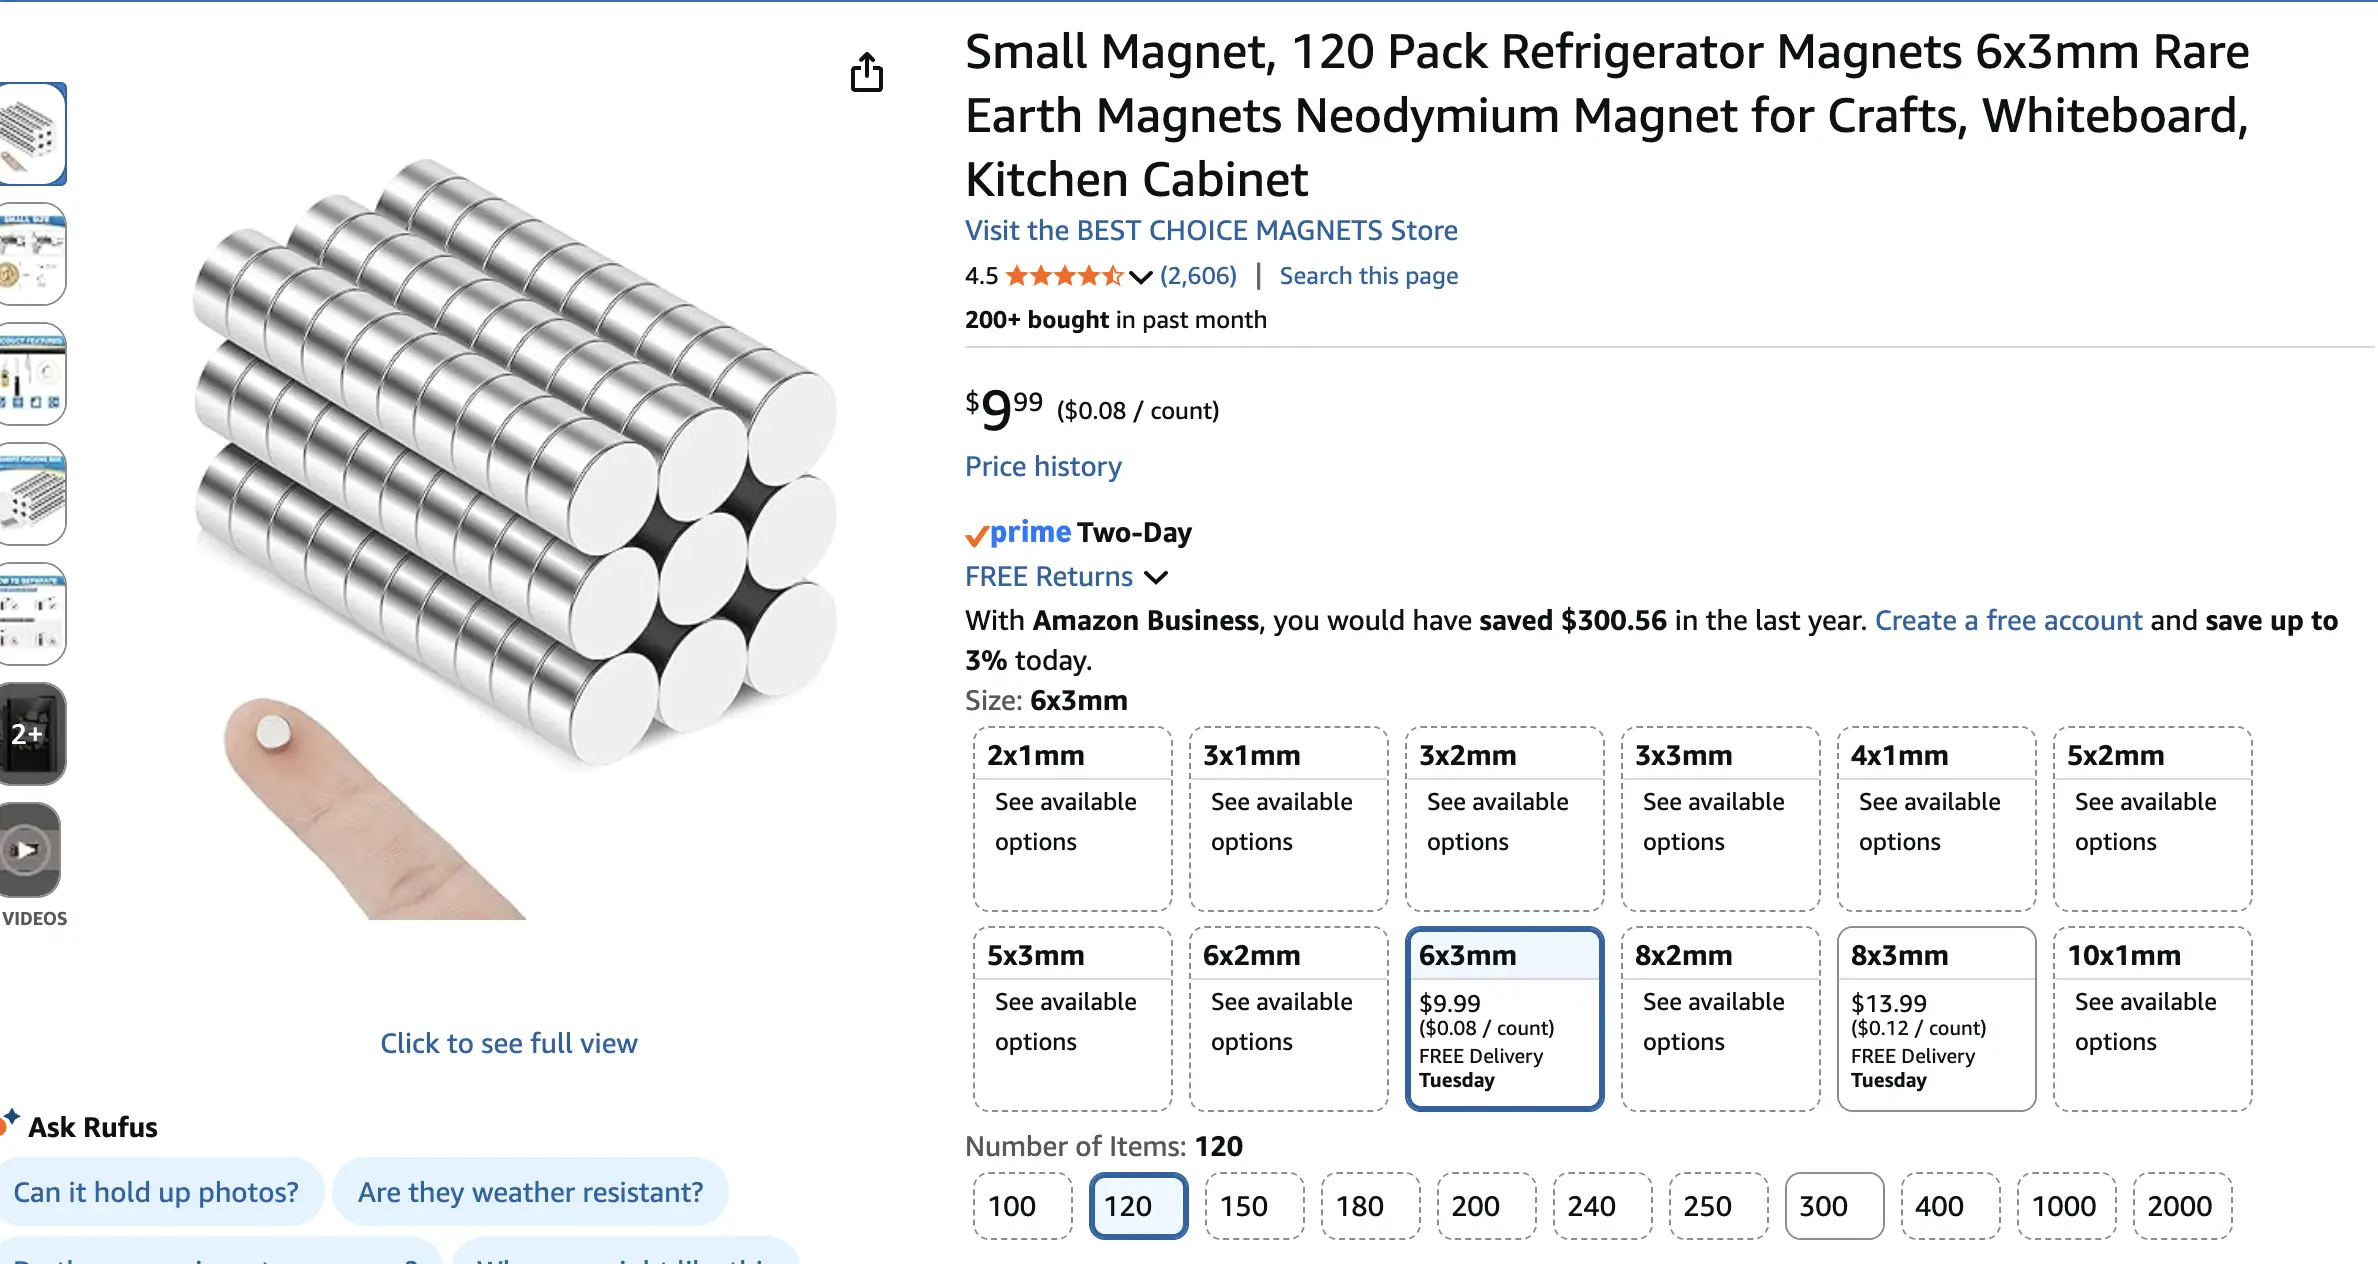Choose the 300 number of items option

click(x=1834, y=1206)
